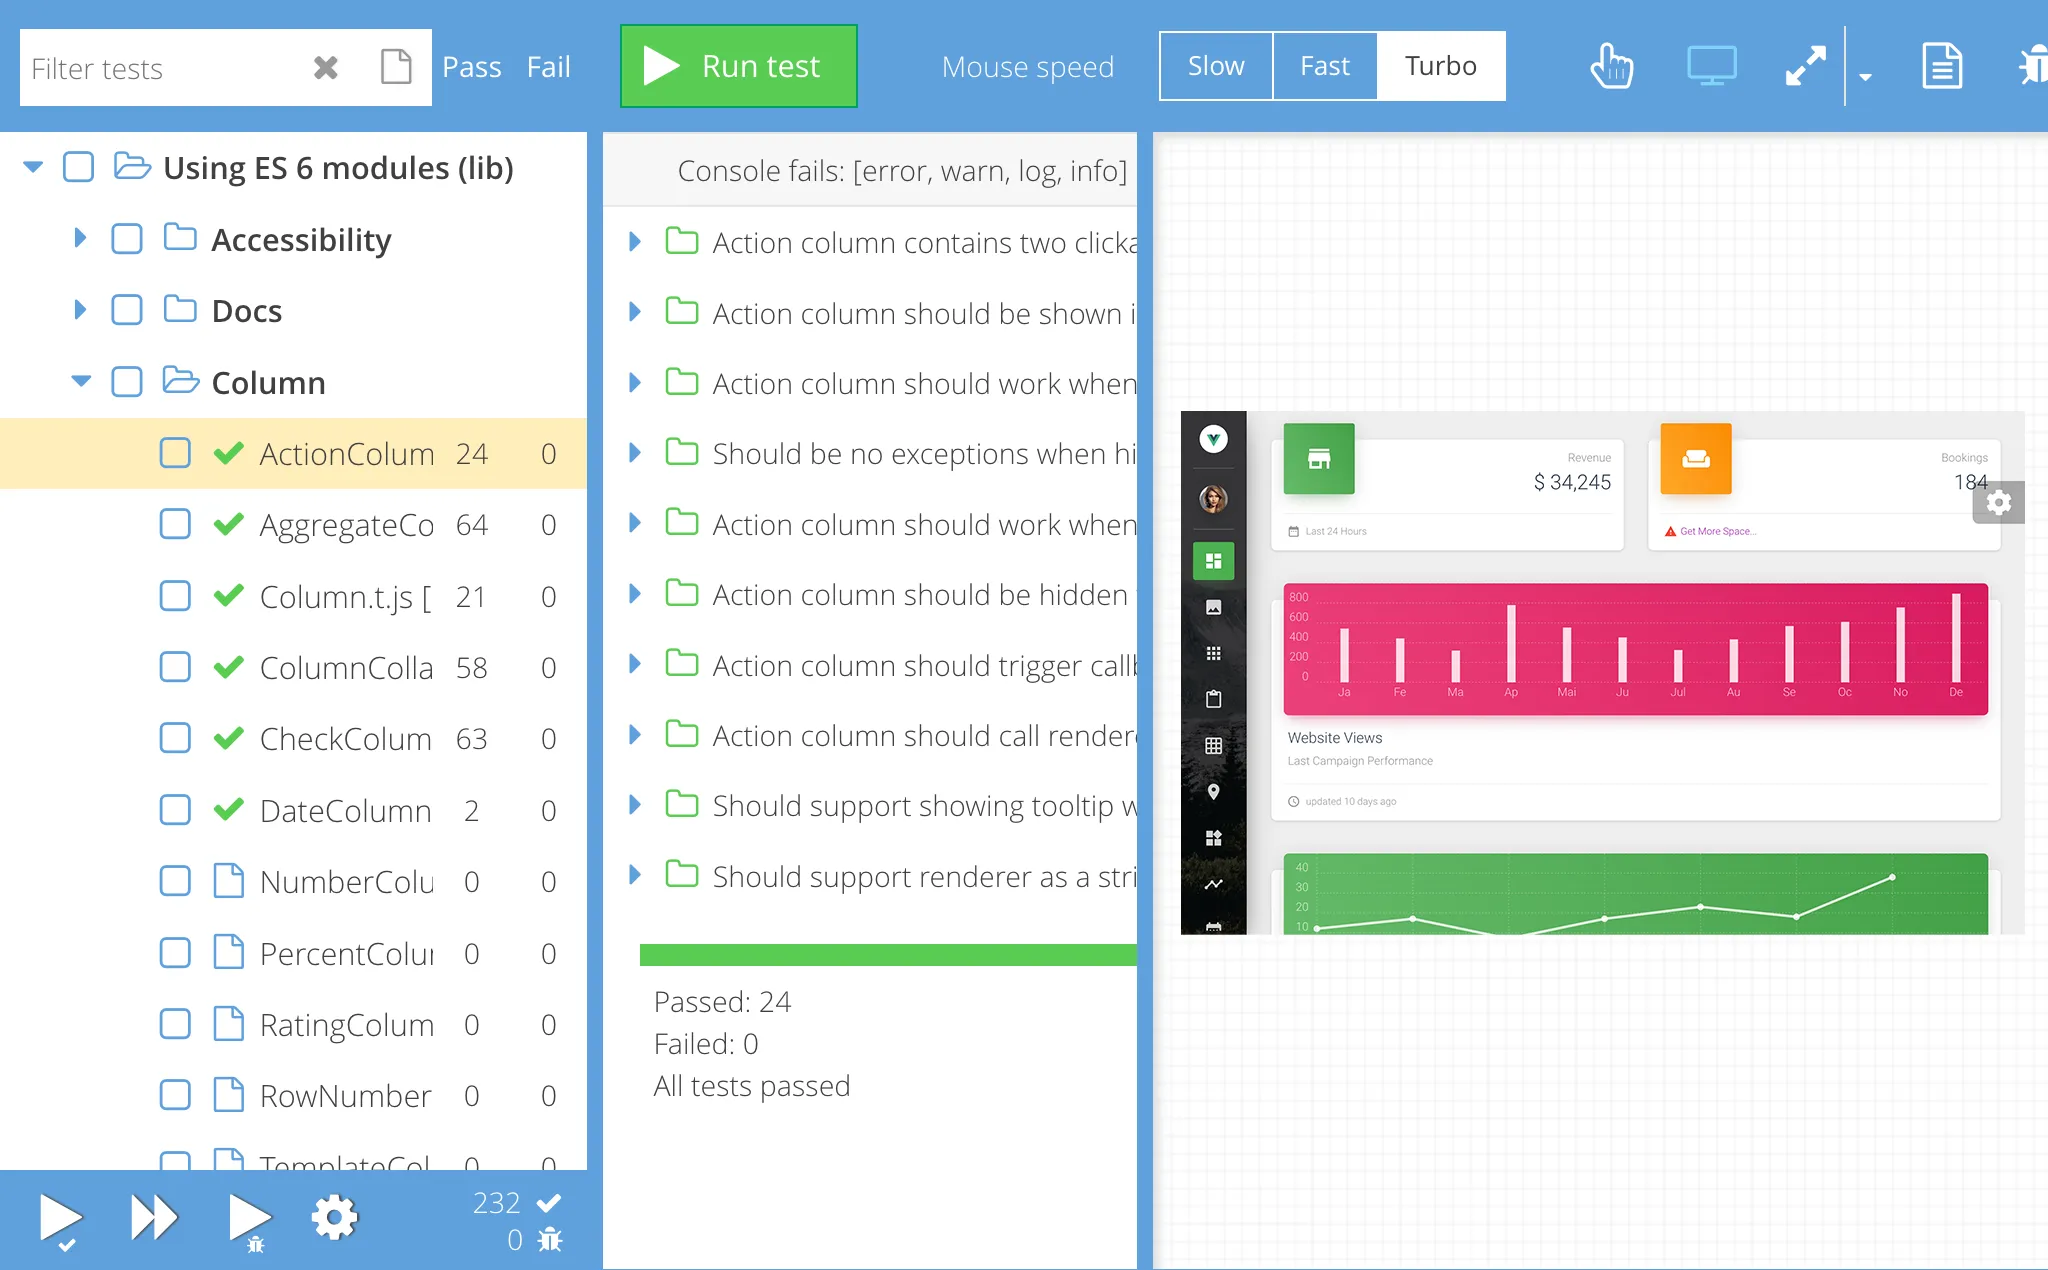This screenshot has width=2048, height=1270.
Task: Click the run checked tests play icon
Action: tap(60, 1220)
